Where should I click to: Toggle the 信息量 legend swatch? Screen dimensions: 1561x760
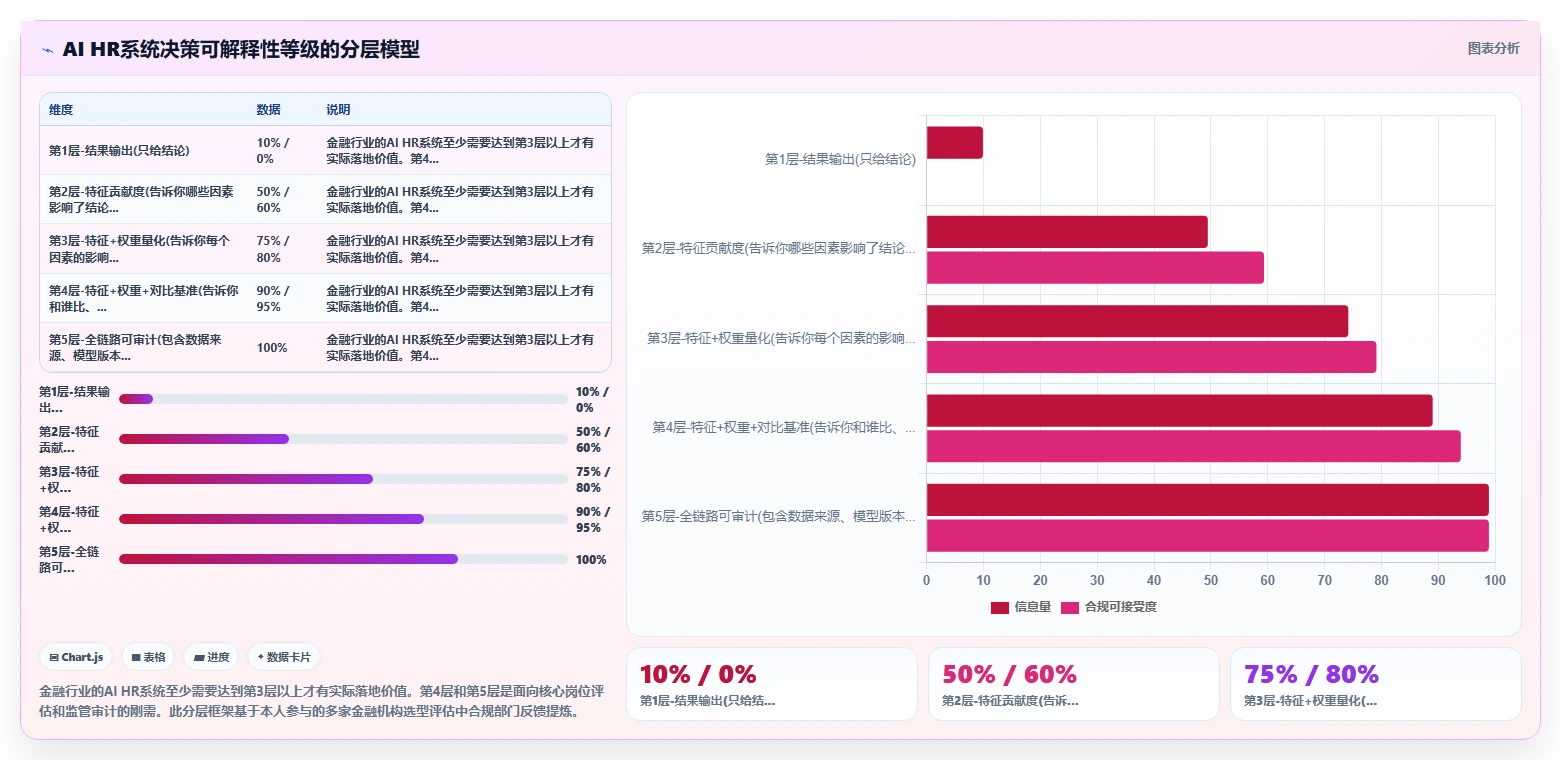point(1000,607)
